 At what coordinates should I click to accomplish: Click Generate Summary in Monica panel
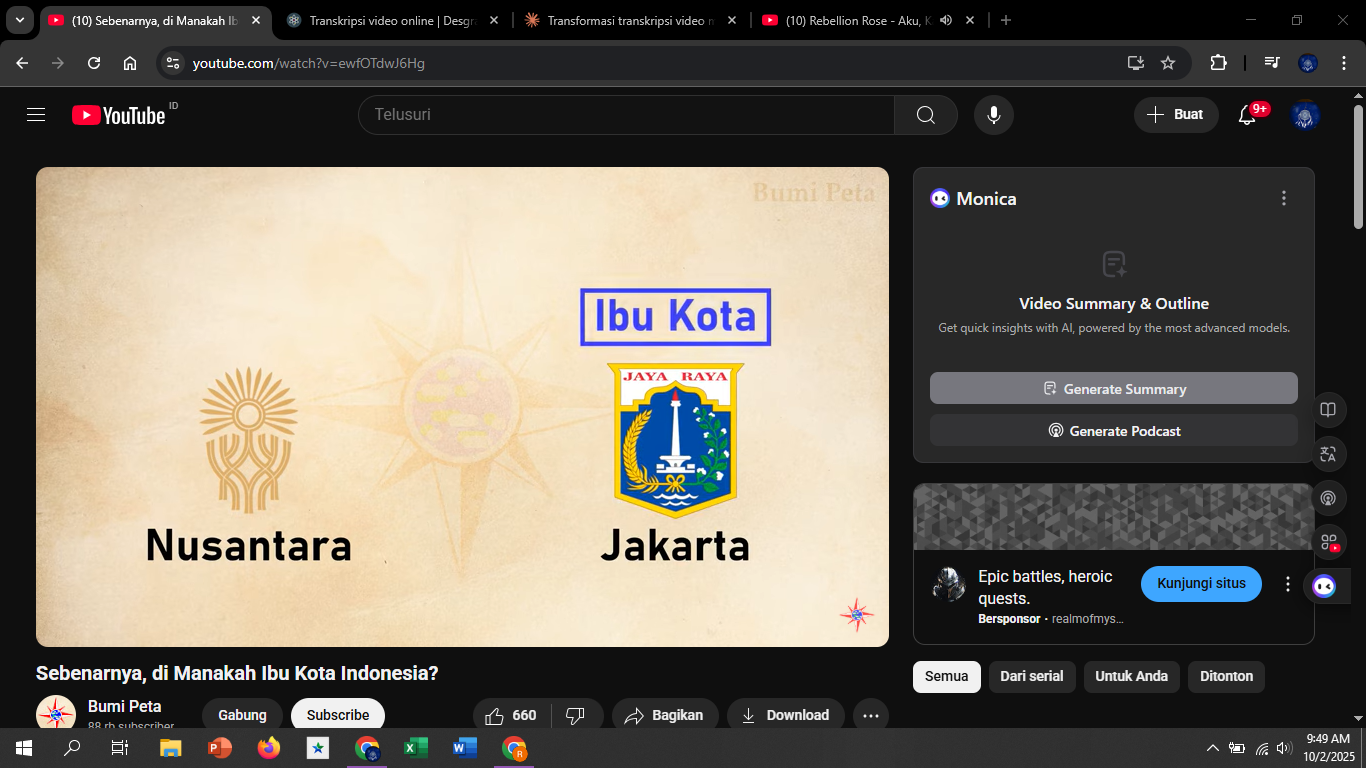pyautogui.click(x=1113, y=388)
